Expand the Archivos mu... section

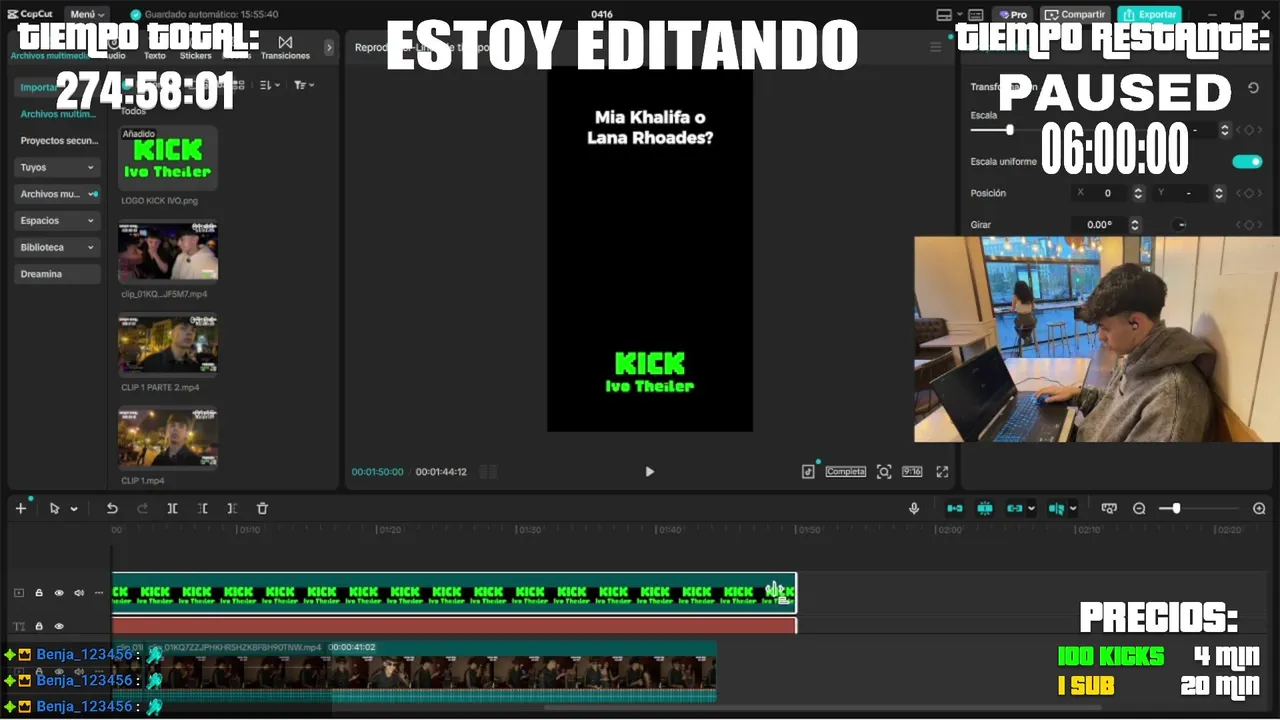point(58,194)
